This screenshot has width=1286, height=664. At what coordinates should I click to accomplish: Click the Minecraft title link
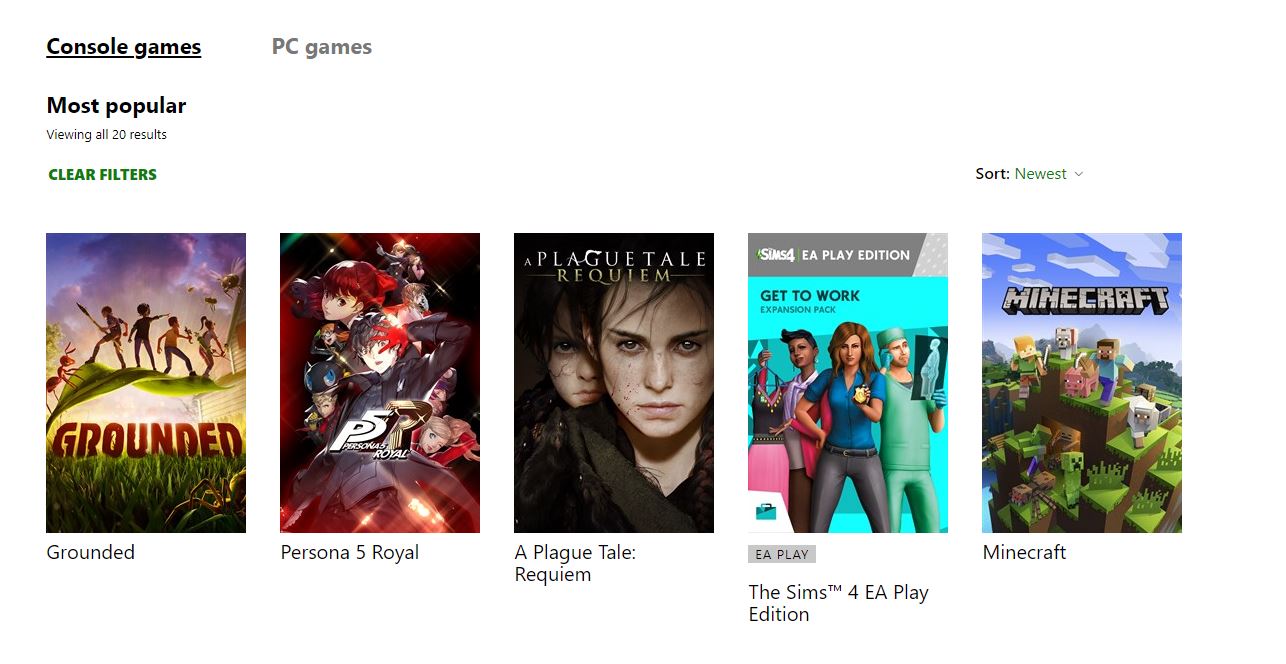(x=1025, y=552)
